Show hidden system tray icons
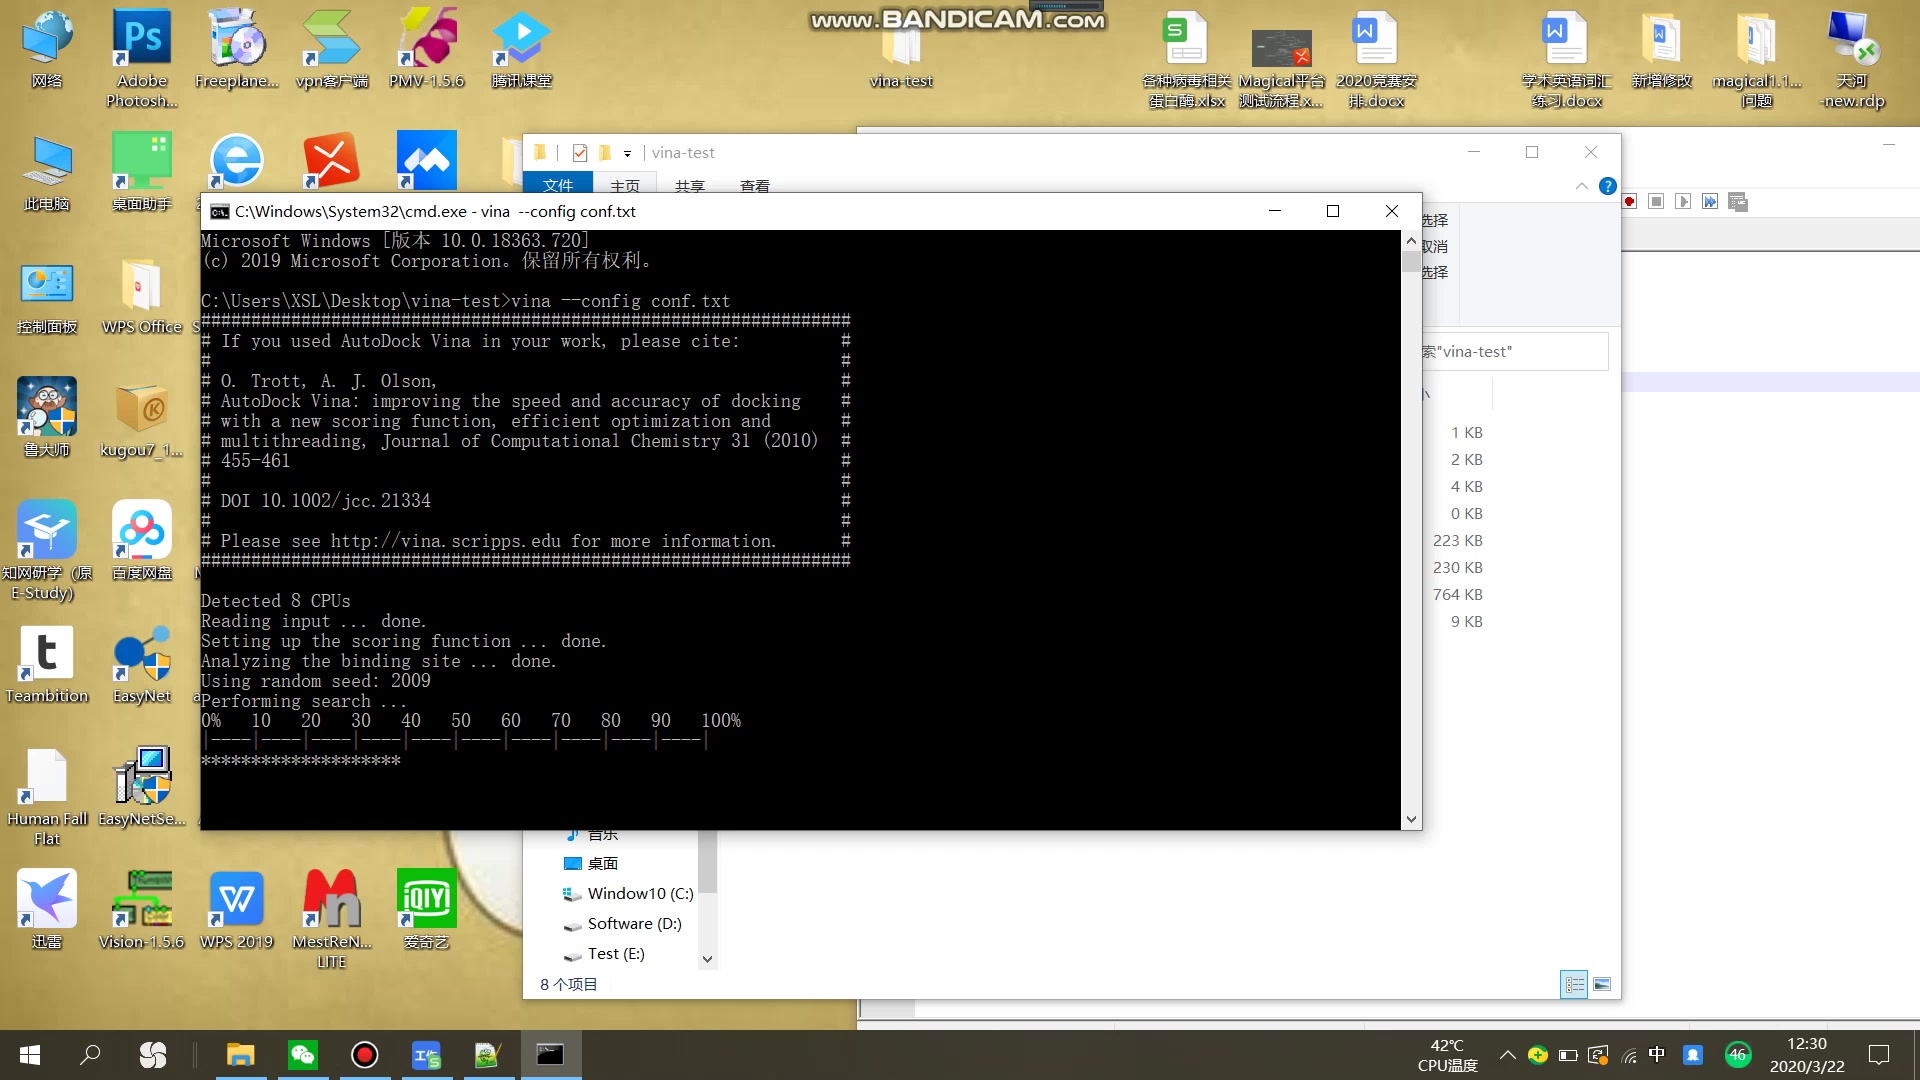This screenshot has width=1920, height=1080. click(x=1507, y=1055)
